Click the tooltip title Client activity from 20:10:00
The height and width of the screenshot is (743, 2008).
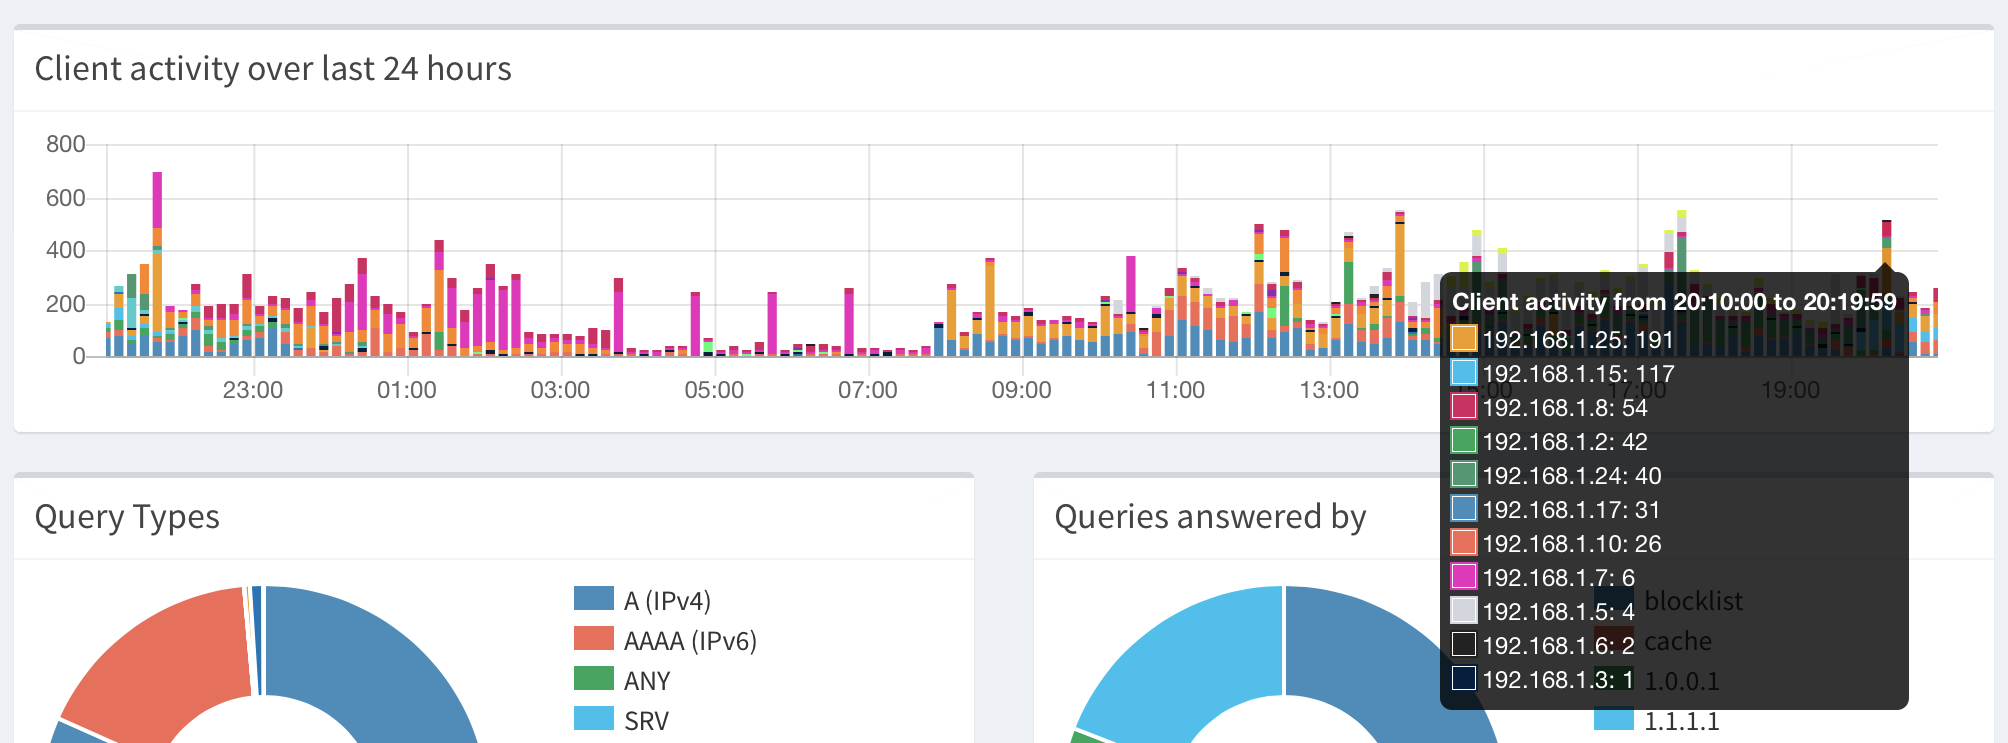(1674, 302)
